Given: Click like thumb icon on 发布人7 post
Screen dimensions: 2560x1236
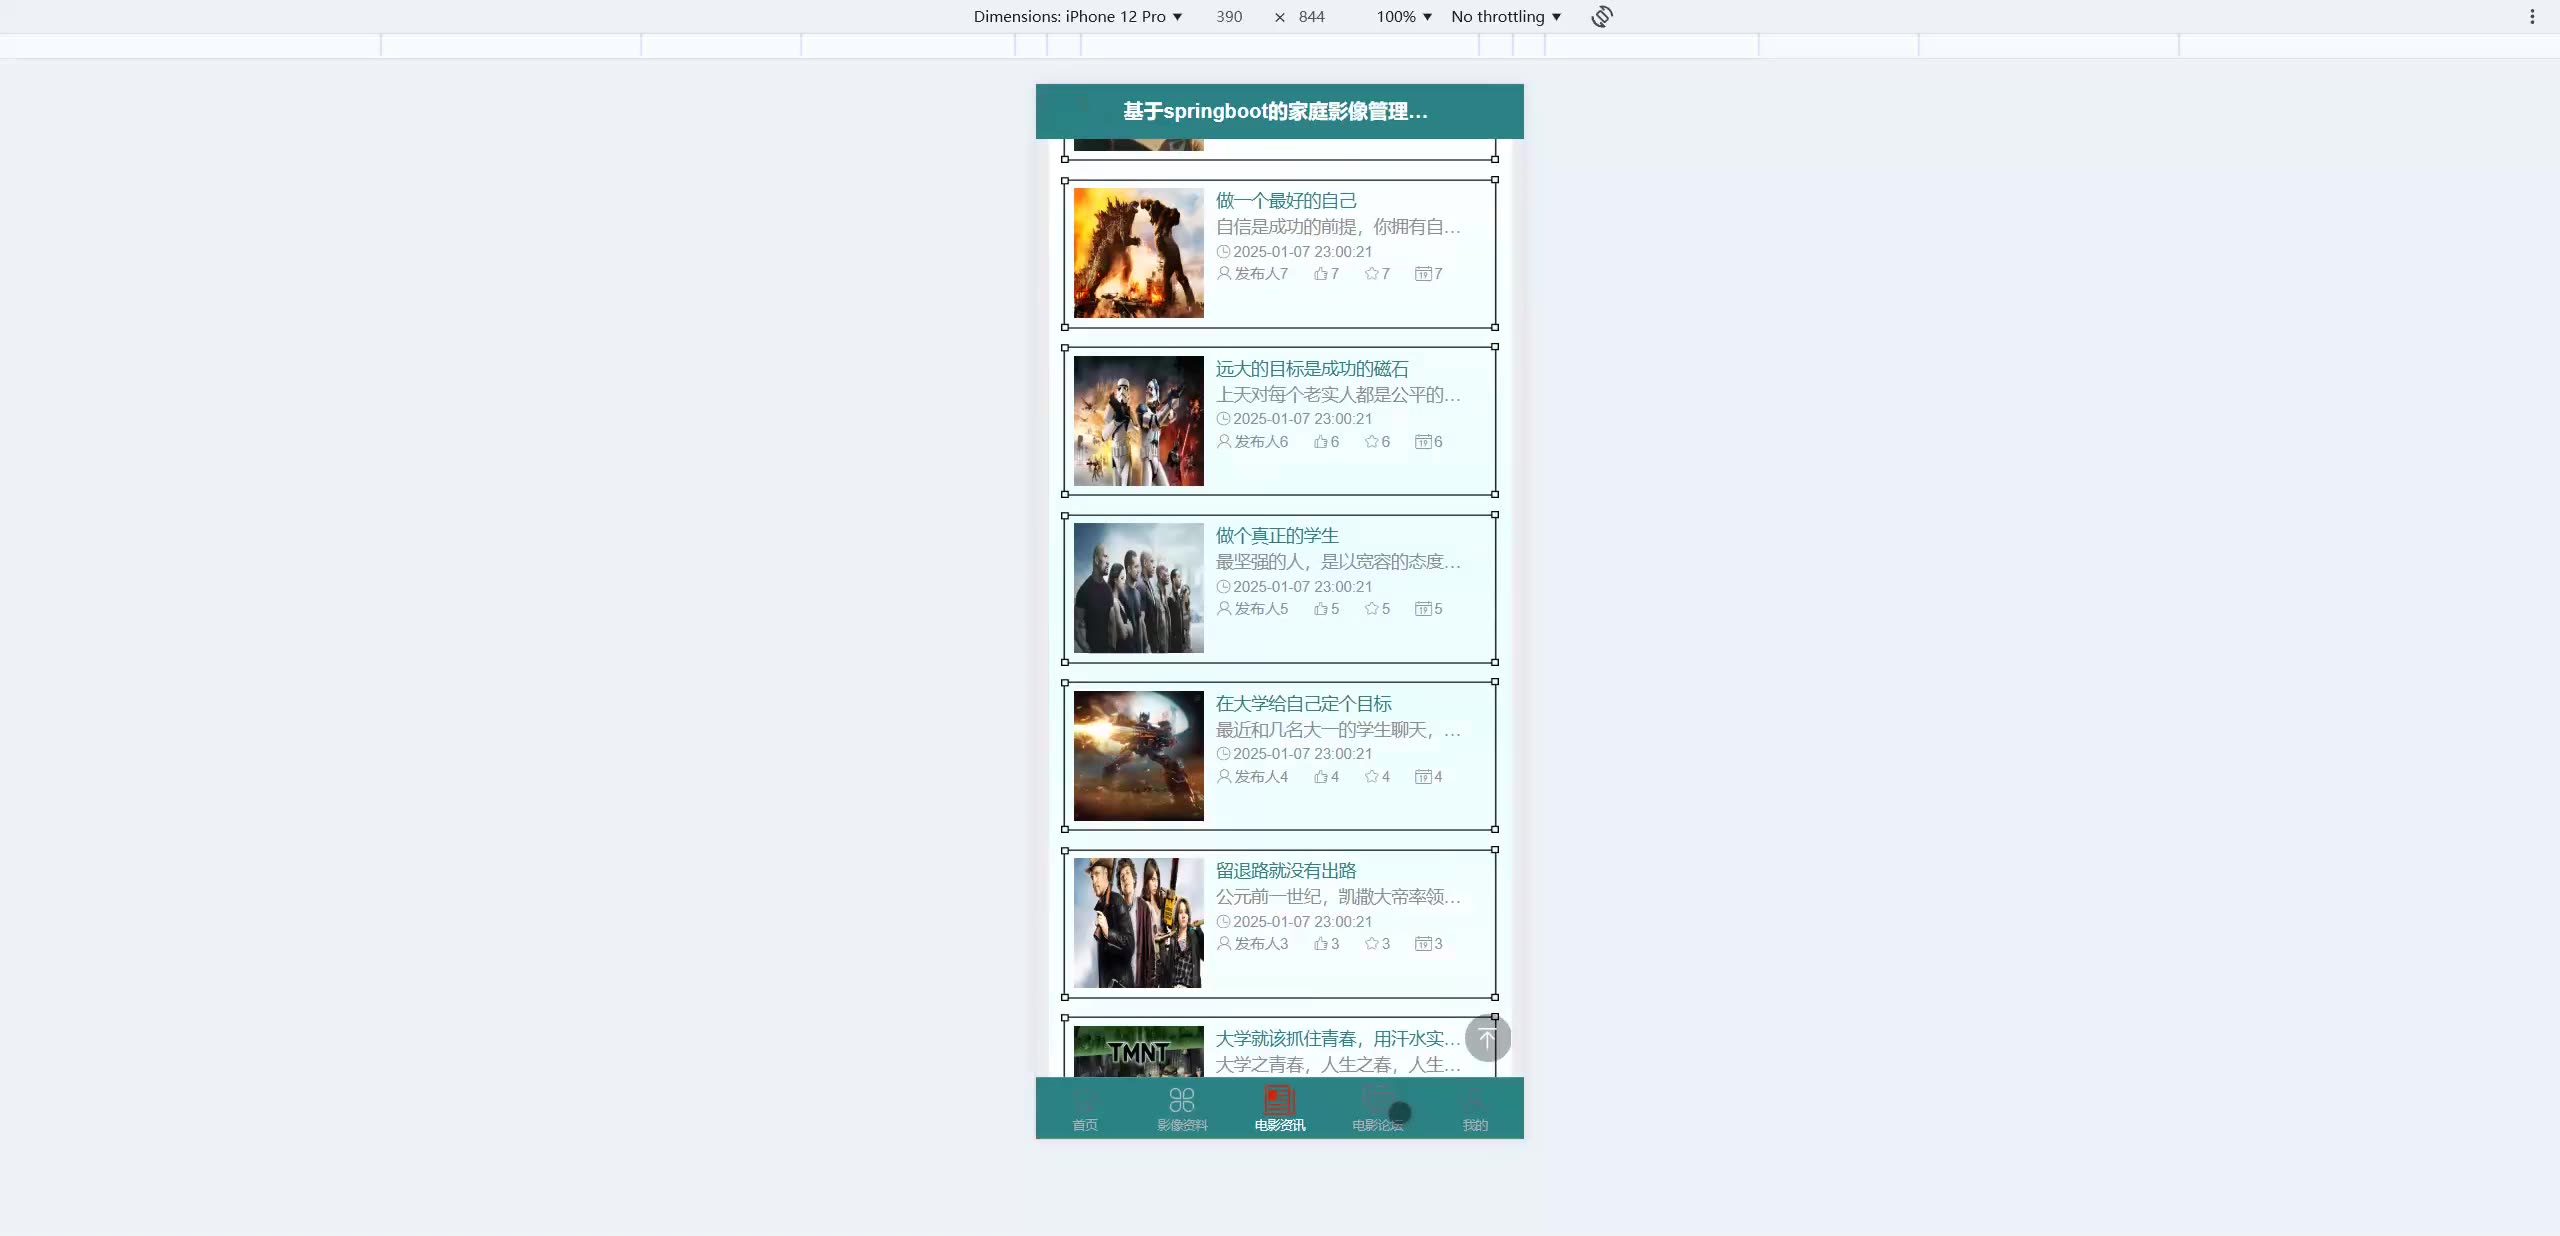Looking at the screenshot, I should (x=1321, y=274).
